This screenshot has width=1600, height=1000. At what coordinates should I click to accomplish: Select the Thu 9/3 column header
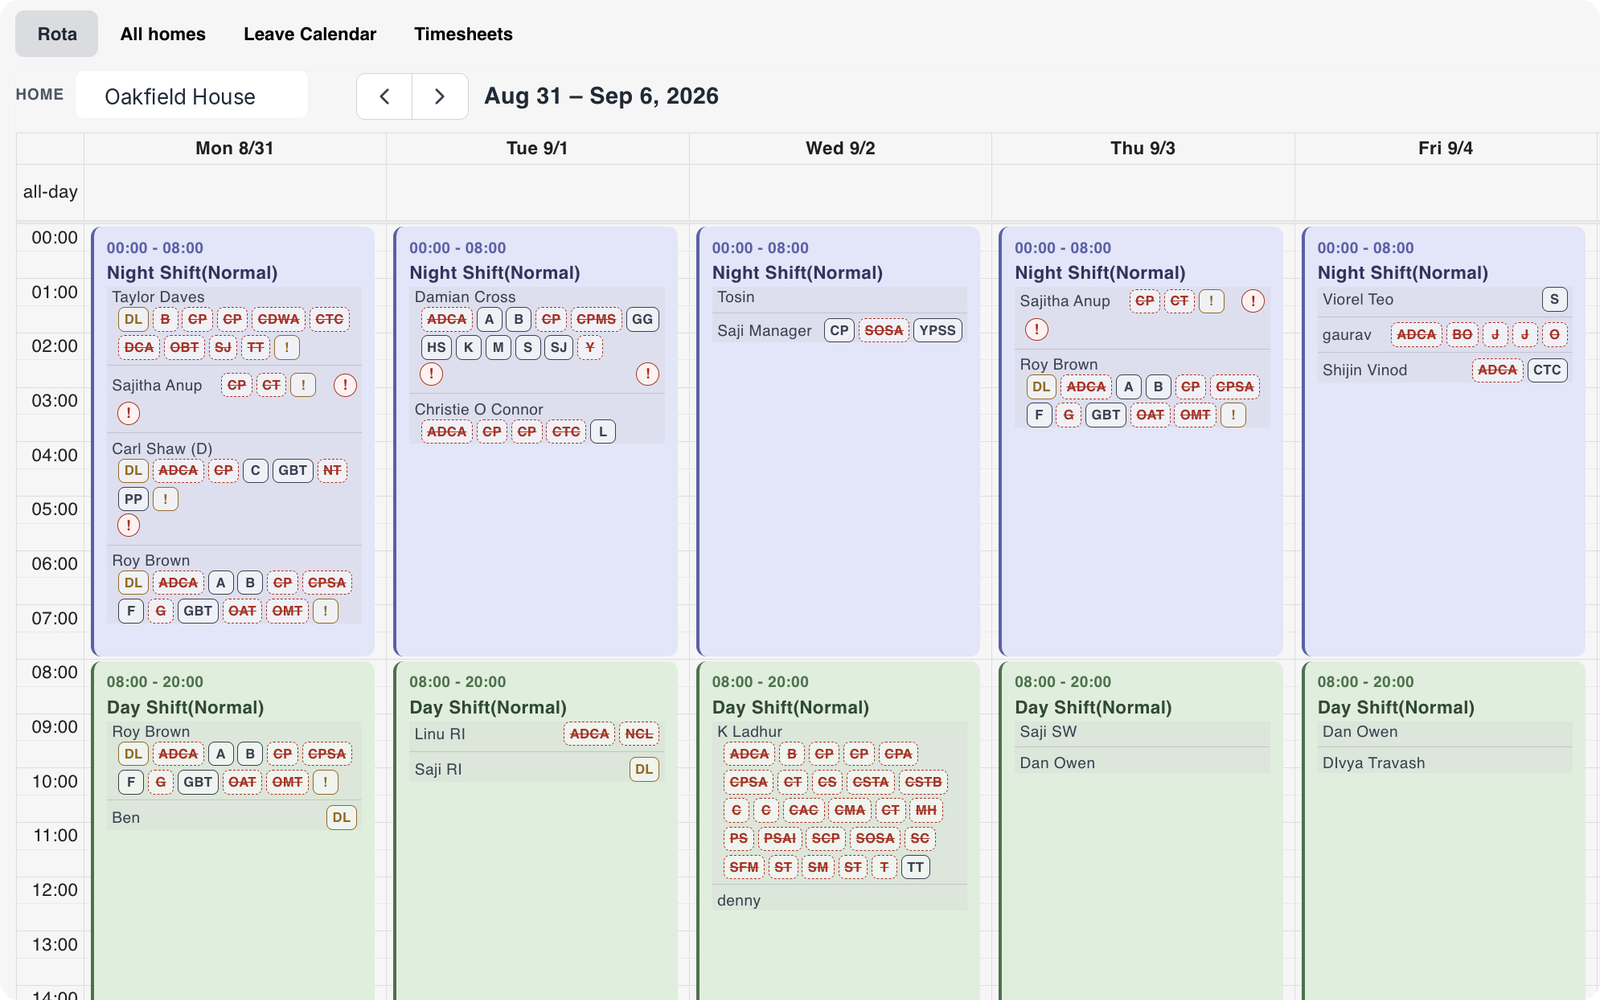[x=1143, y=148]
